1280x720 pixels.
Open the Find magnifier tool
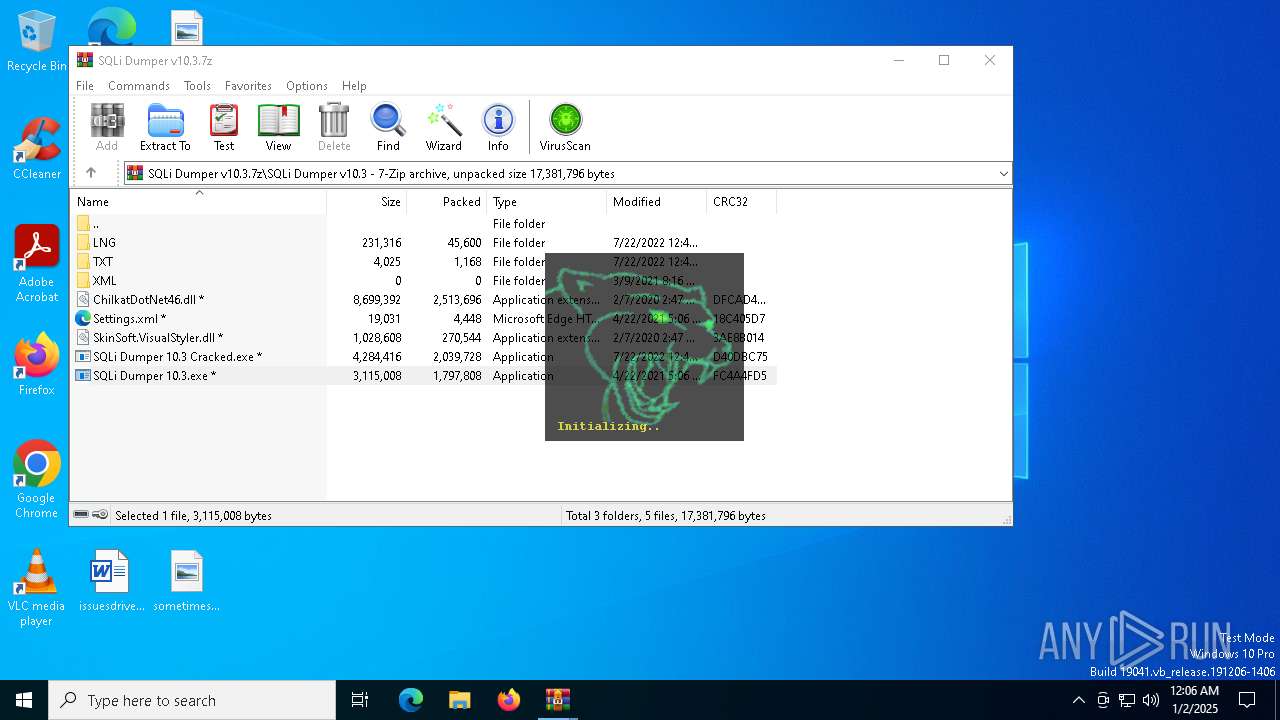coord(388,127)
